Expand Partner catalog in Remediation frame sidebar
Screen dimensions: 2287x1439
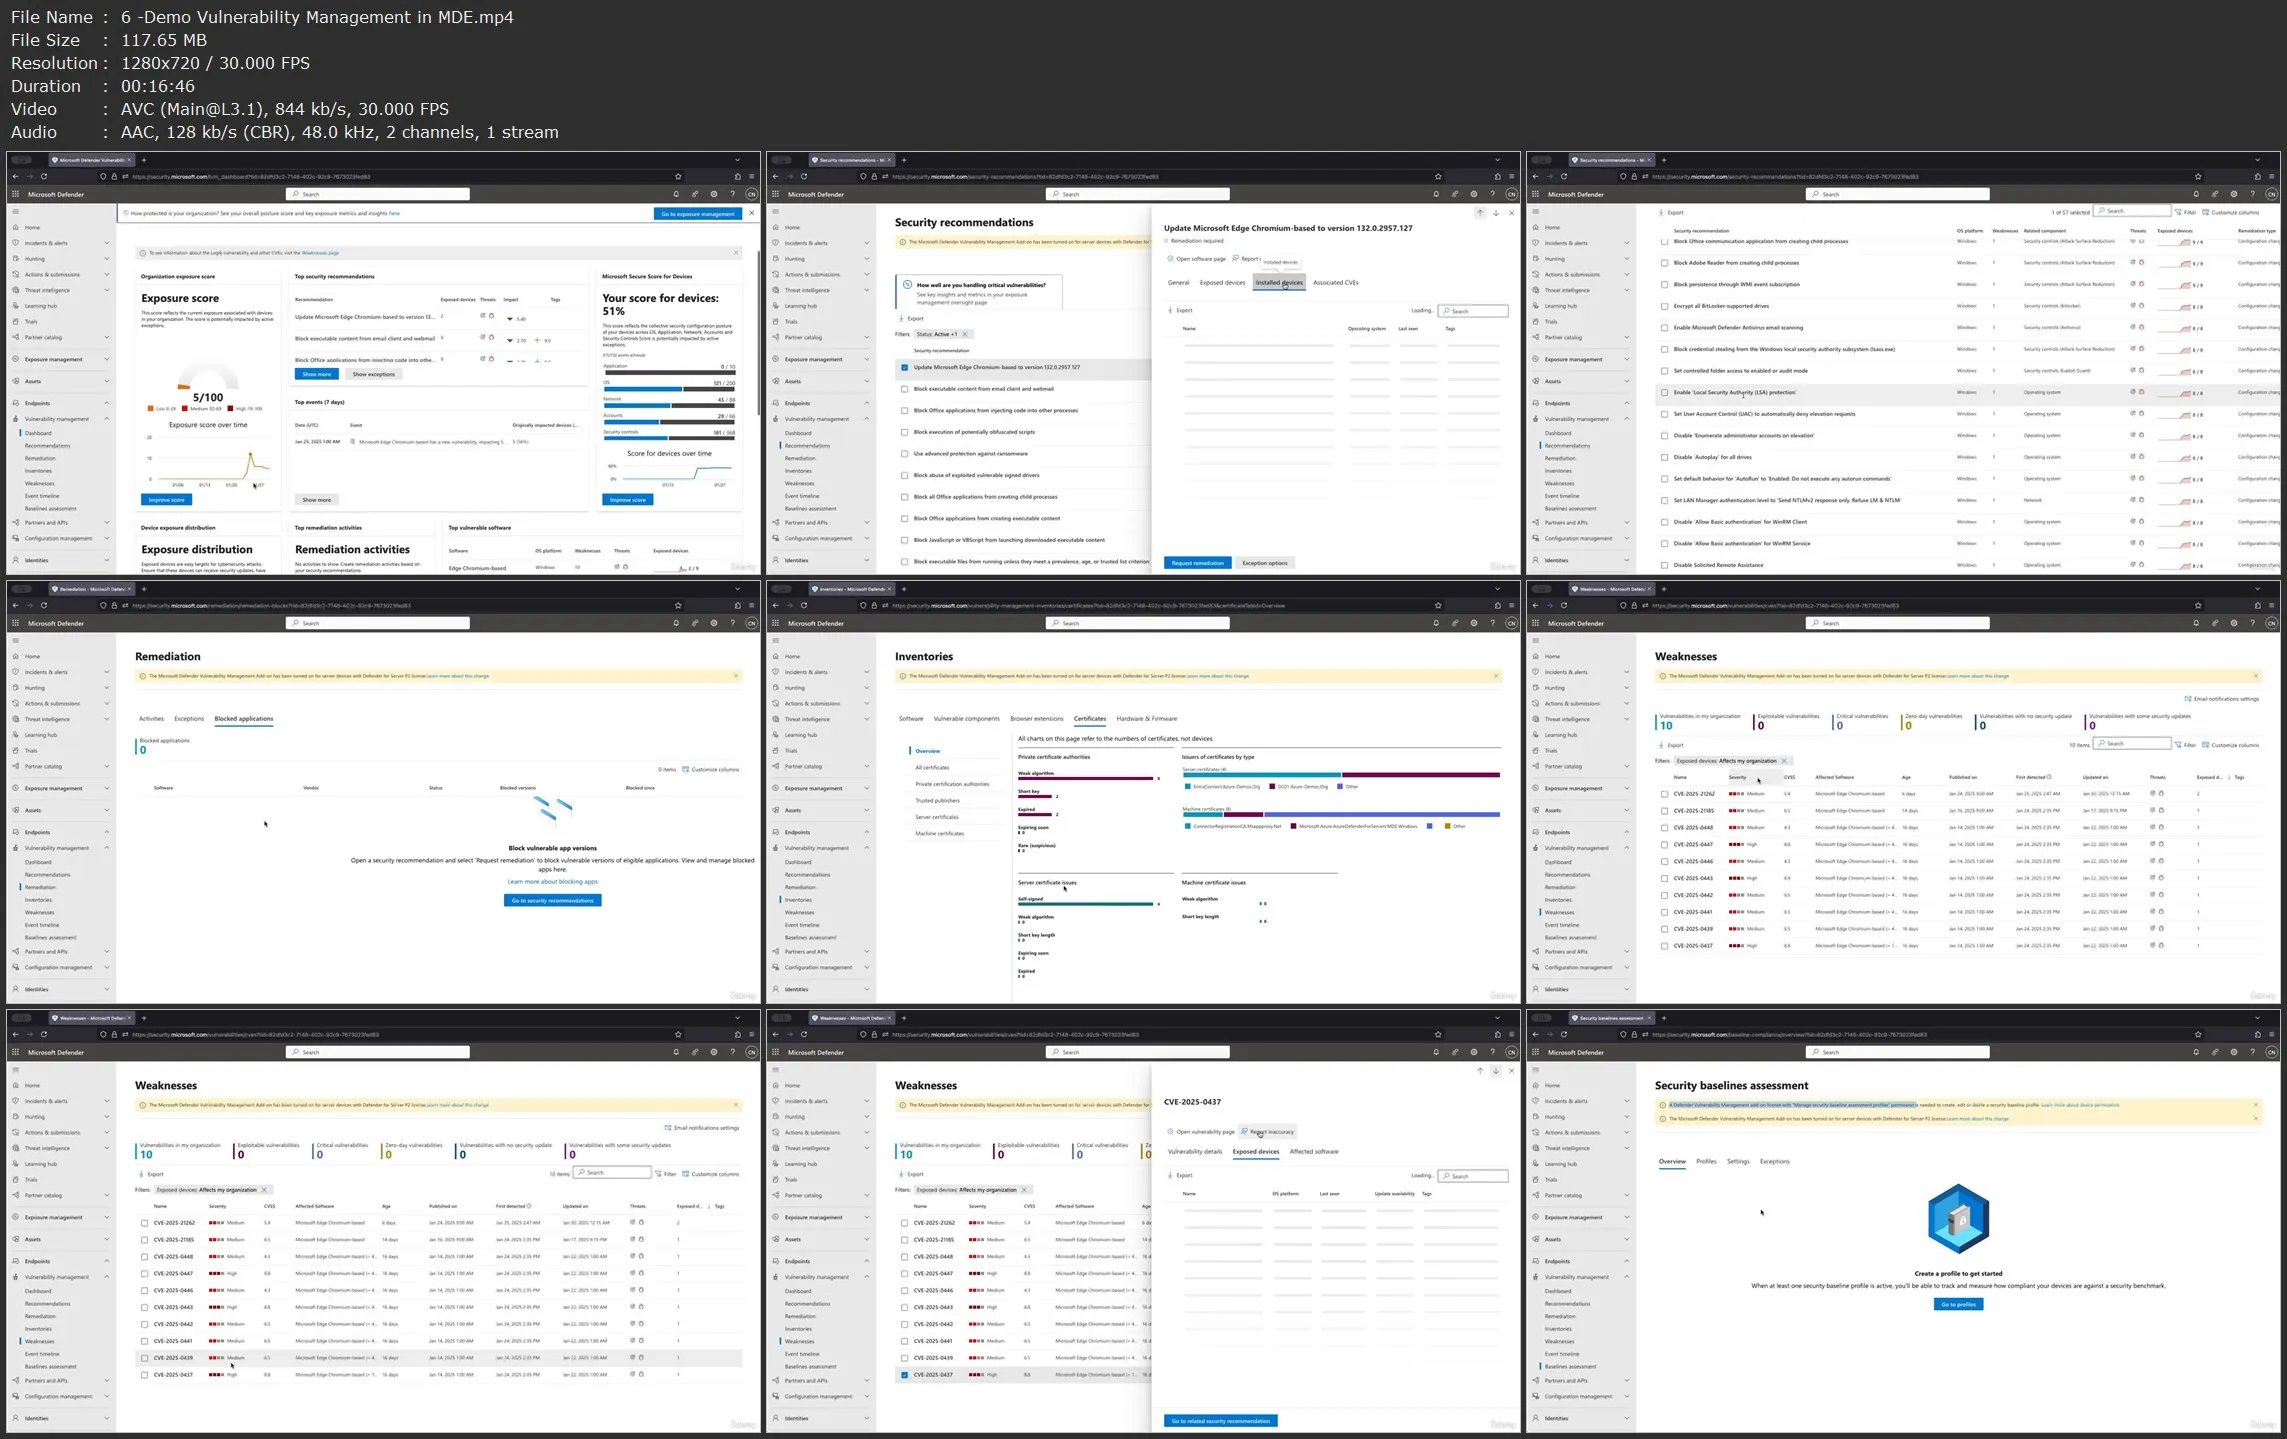107,766
